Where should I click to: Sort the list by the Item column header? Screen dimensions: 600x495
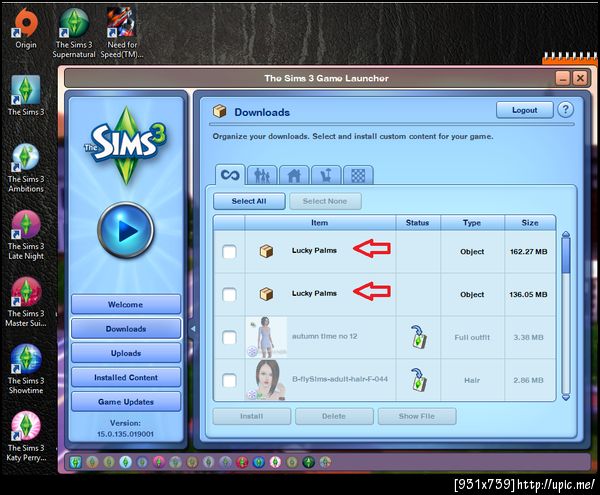pos(320,223)
